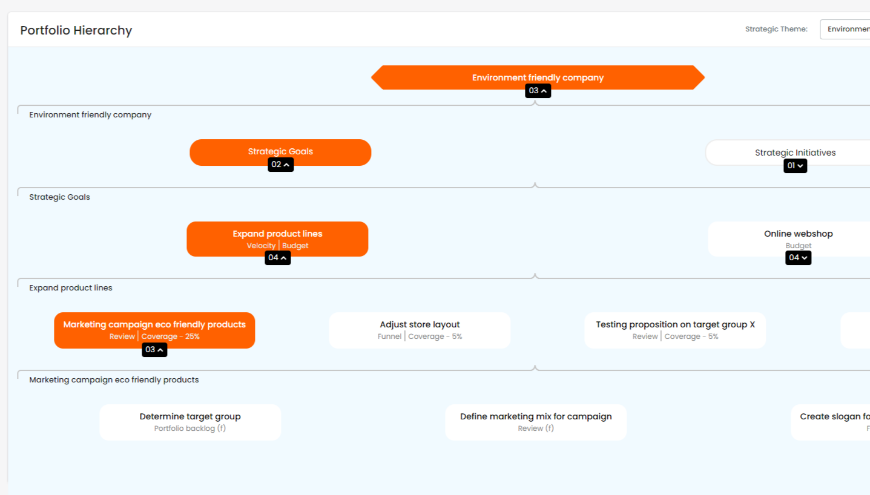Image resolution: width=870 pixels, height=495 pixels.
Task: Click 'Funnel | Coverage - 5%' text
Action: pos(419,336)
